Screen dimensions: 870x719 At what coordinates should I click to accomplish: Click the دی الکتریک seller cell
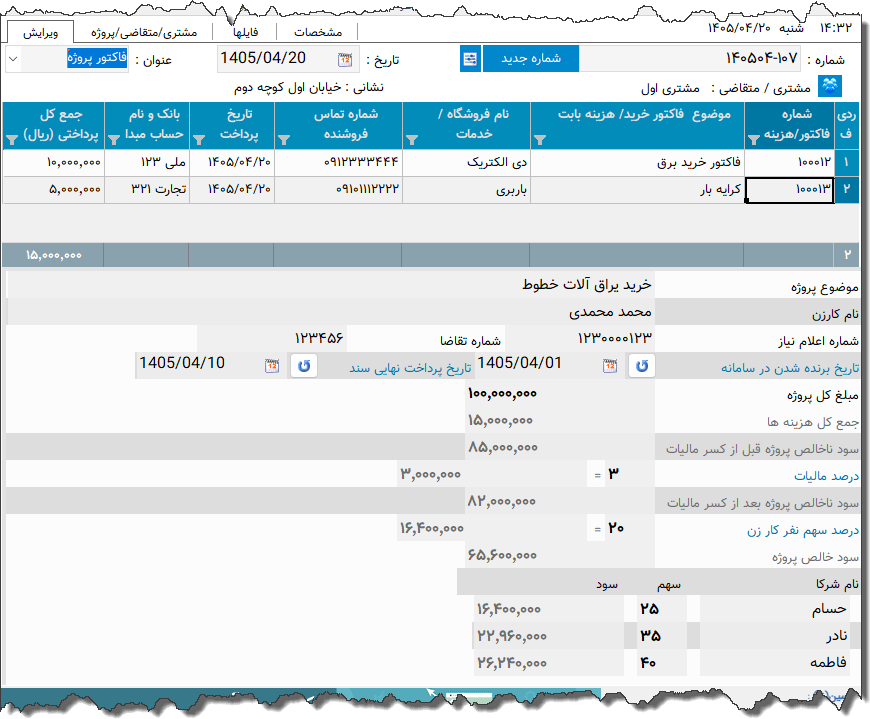click(x=466, y=163)
